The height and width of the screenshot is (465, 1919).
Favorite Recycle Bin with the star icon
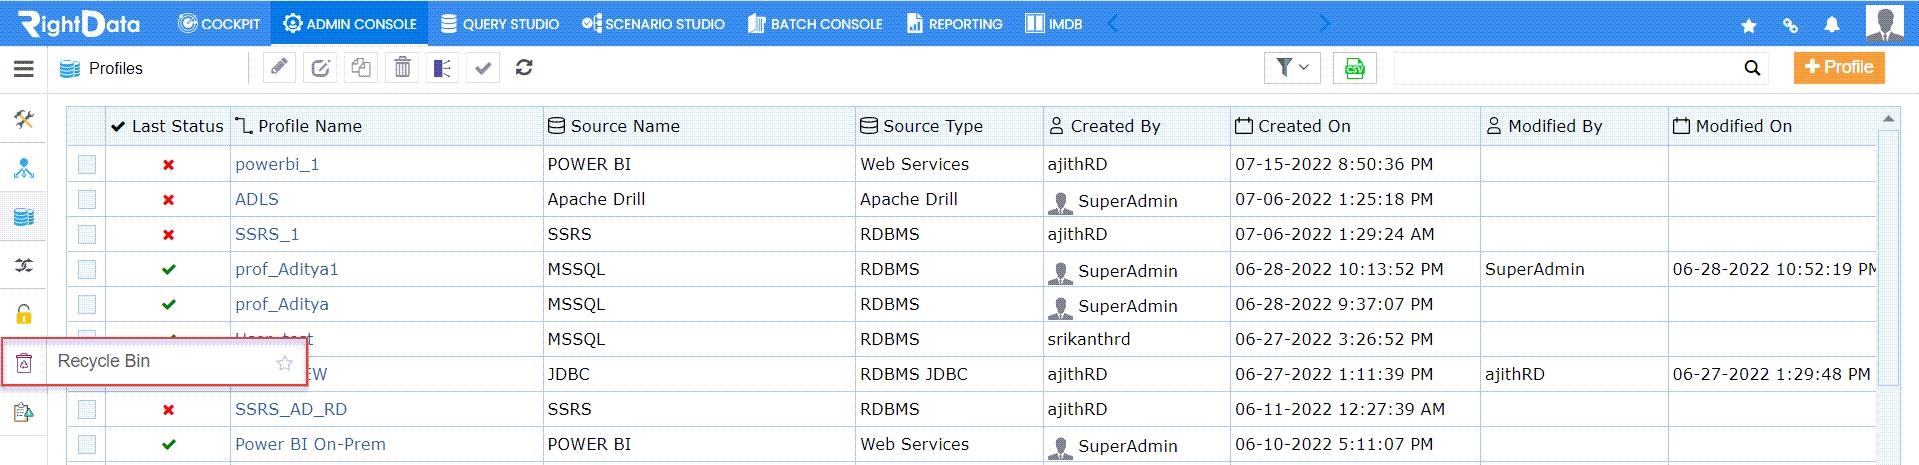coord(285,363)
